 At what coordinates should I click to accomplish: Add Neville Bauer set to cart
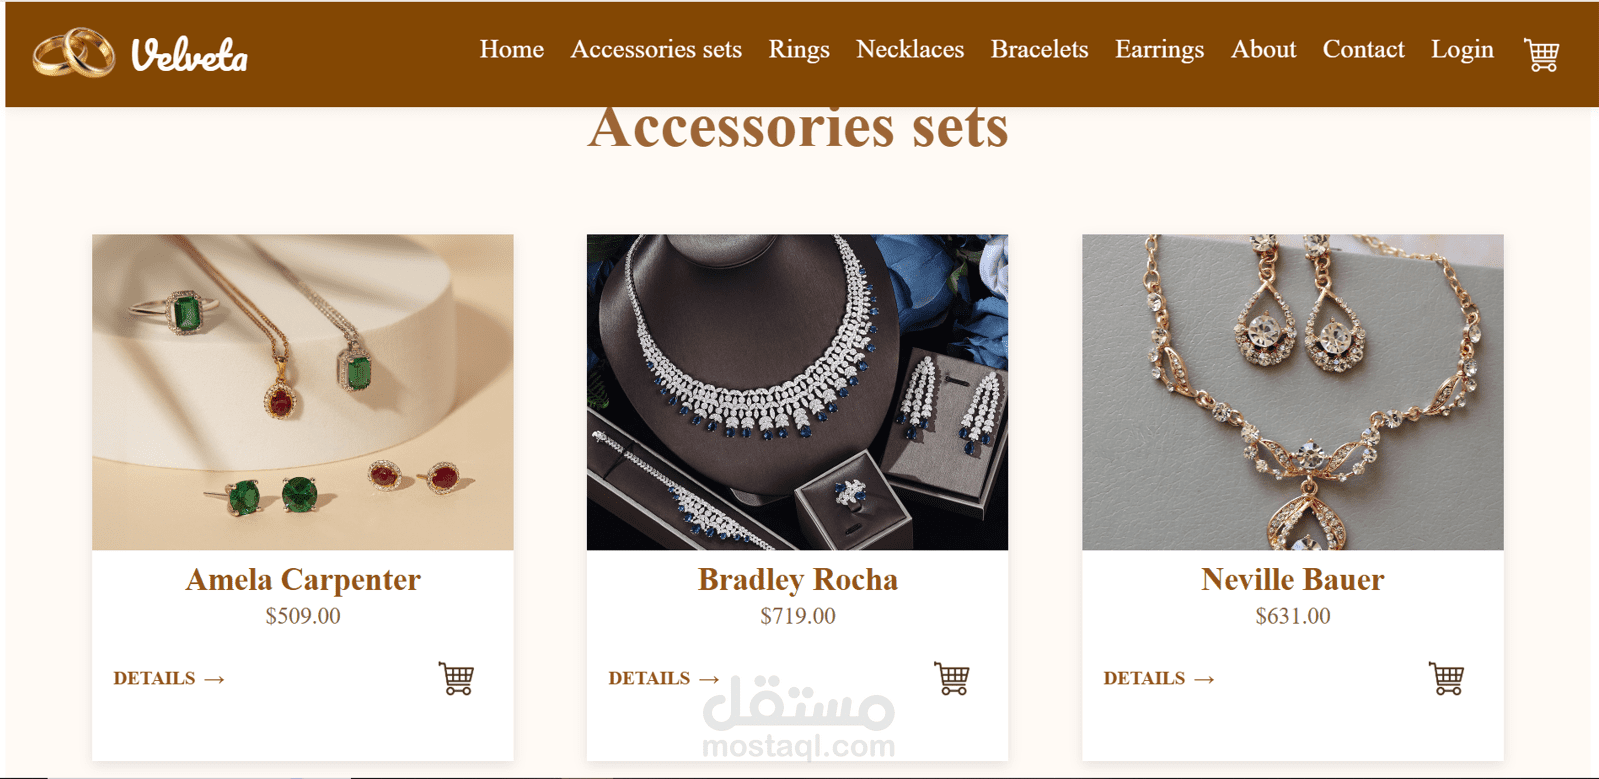click(x=1446, y=678)
